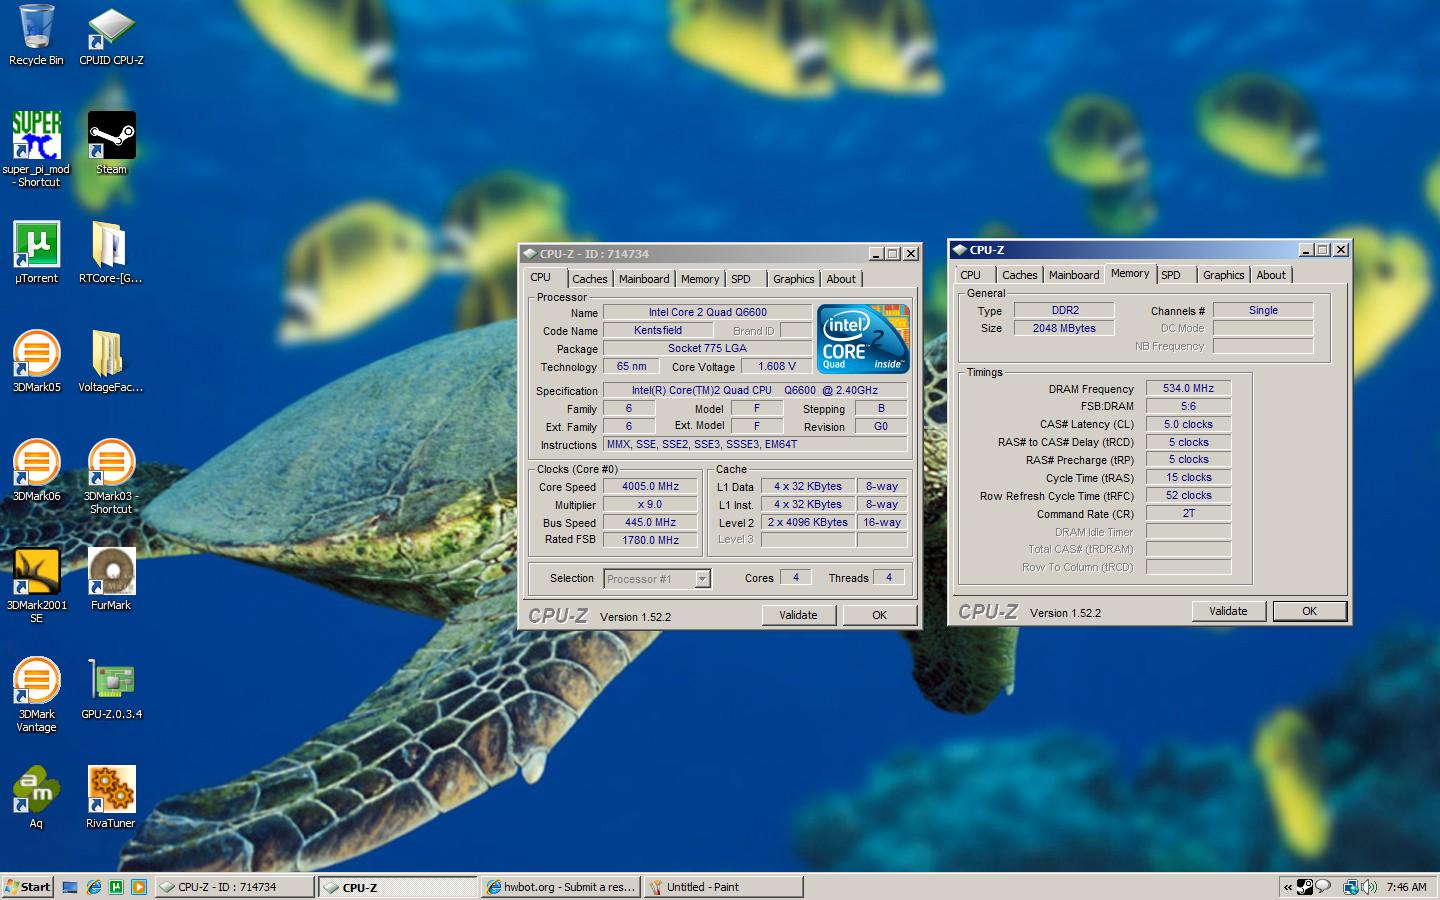
Task: Open Graphics tab in CPU-Z ID 714734 window
Action: (x=794, y=279)
